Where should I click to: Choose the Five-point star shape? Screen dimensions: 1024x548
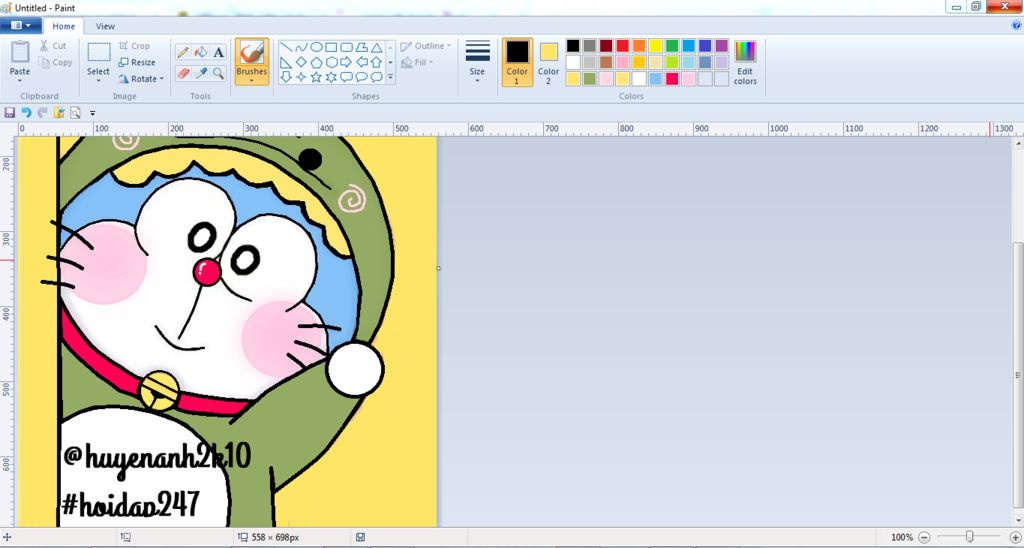(x=316, y=77)
